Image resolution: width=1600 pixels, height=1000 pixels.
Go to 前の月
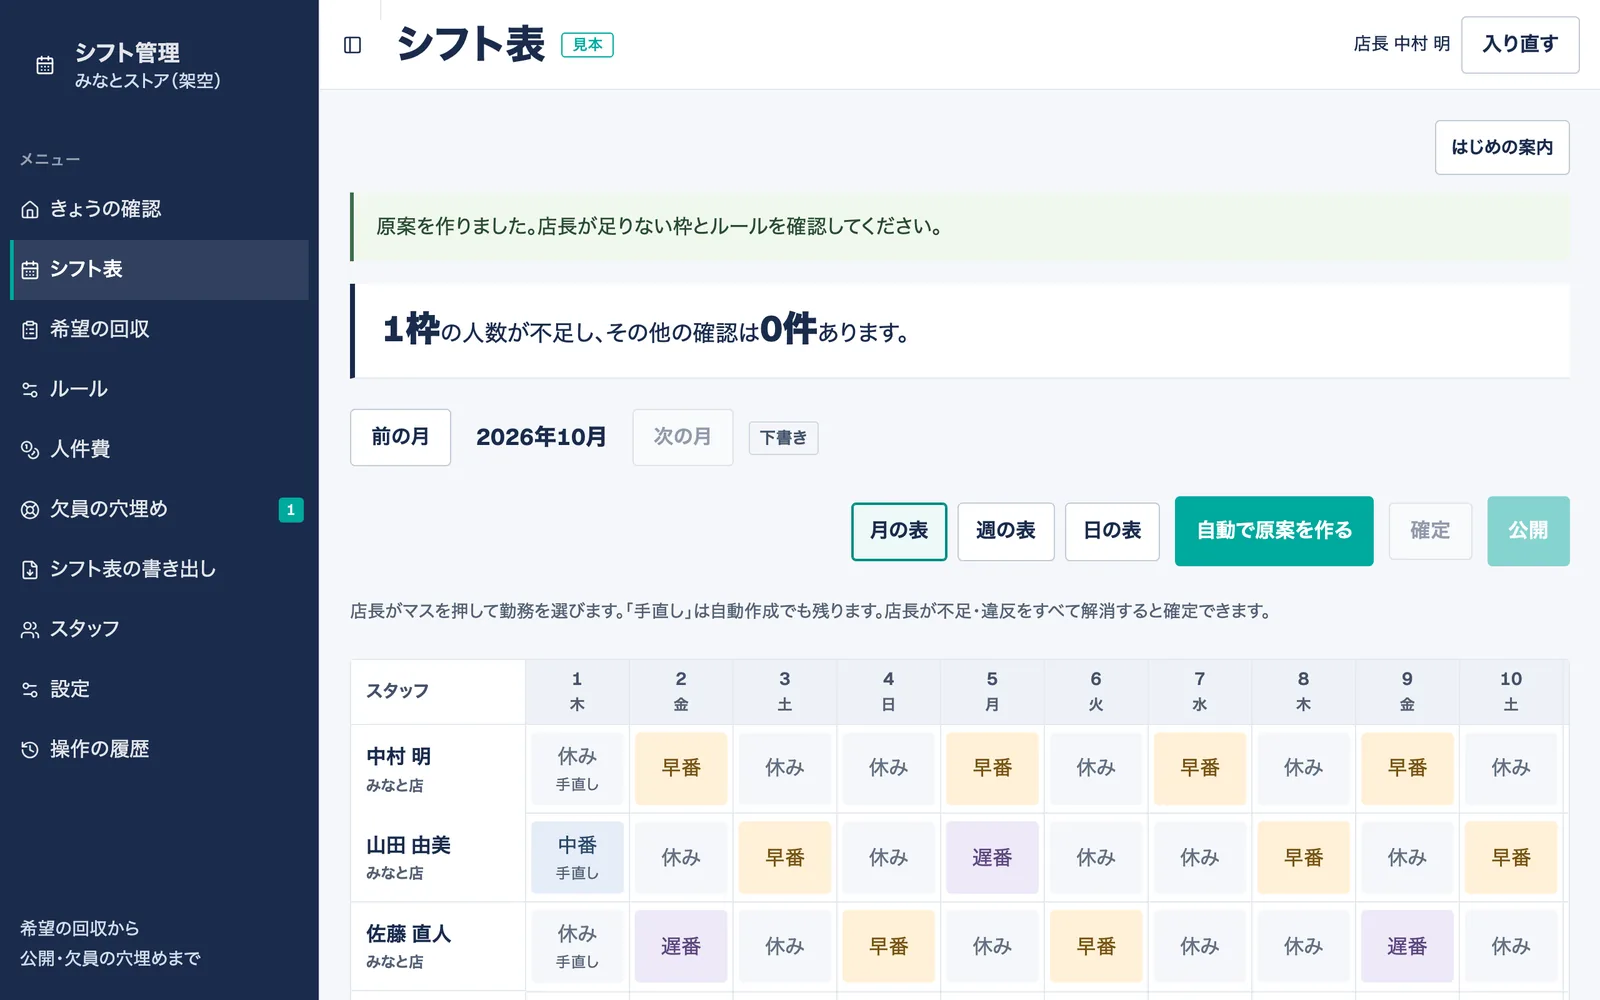400,437
